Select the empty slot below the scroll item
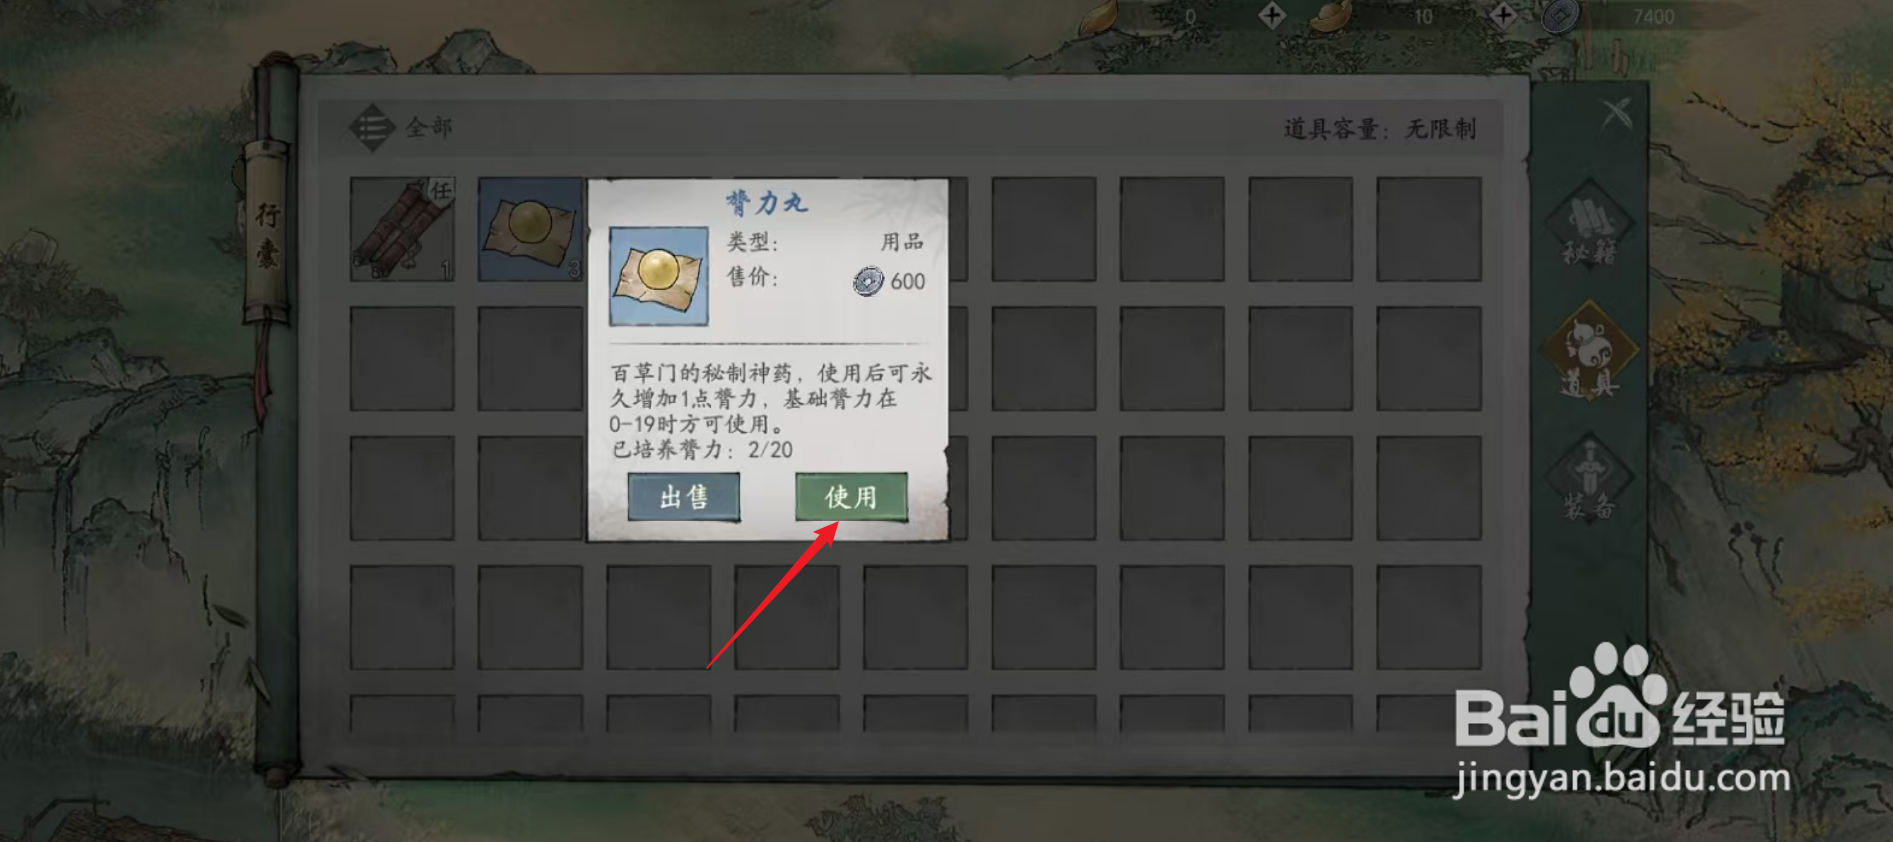The image size is (1893, 842). point(402,358)
